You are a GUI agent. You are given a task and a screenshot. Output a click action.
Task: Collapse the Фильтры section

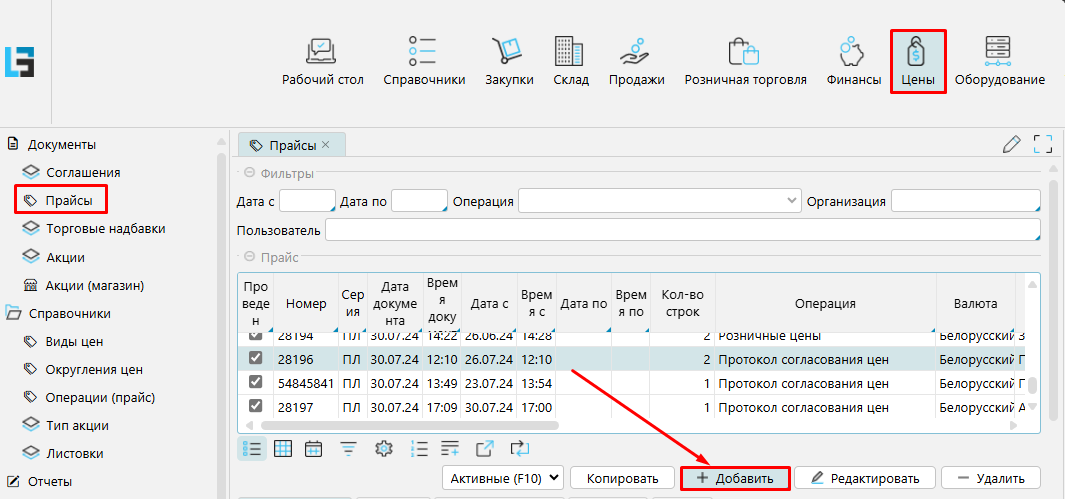click(249, 173)
